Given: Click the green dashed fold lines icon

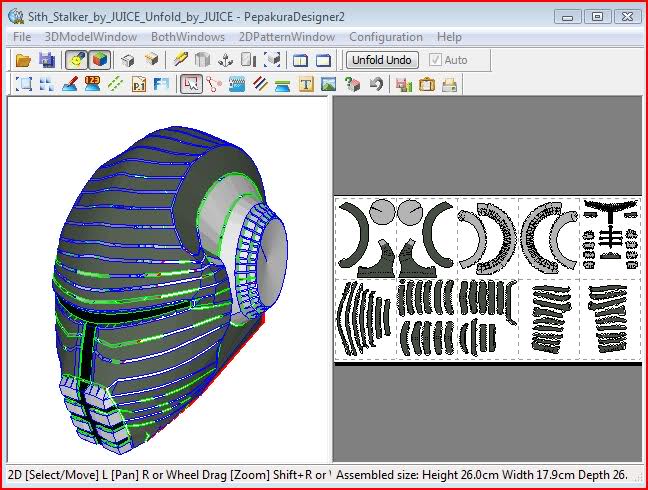Looking at the screenshot, I should click(115, 84).
